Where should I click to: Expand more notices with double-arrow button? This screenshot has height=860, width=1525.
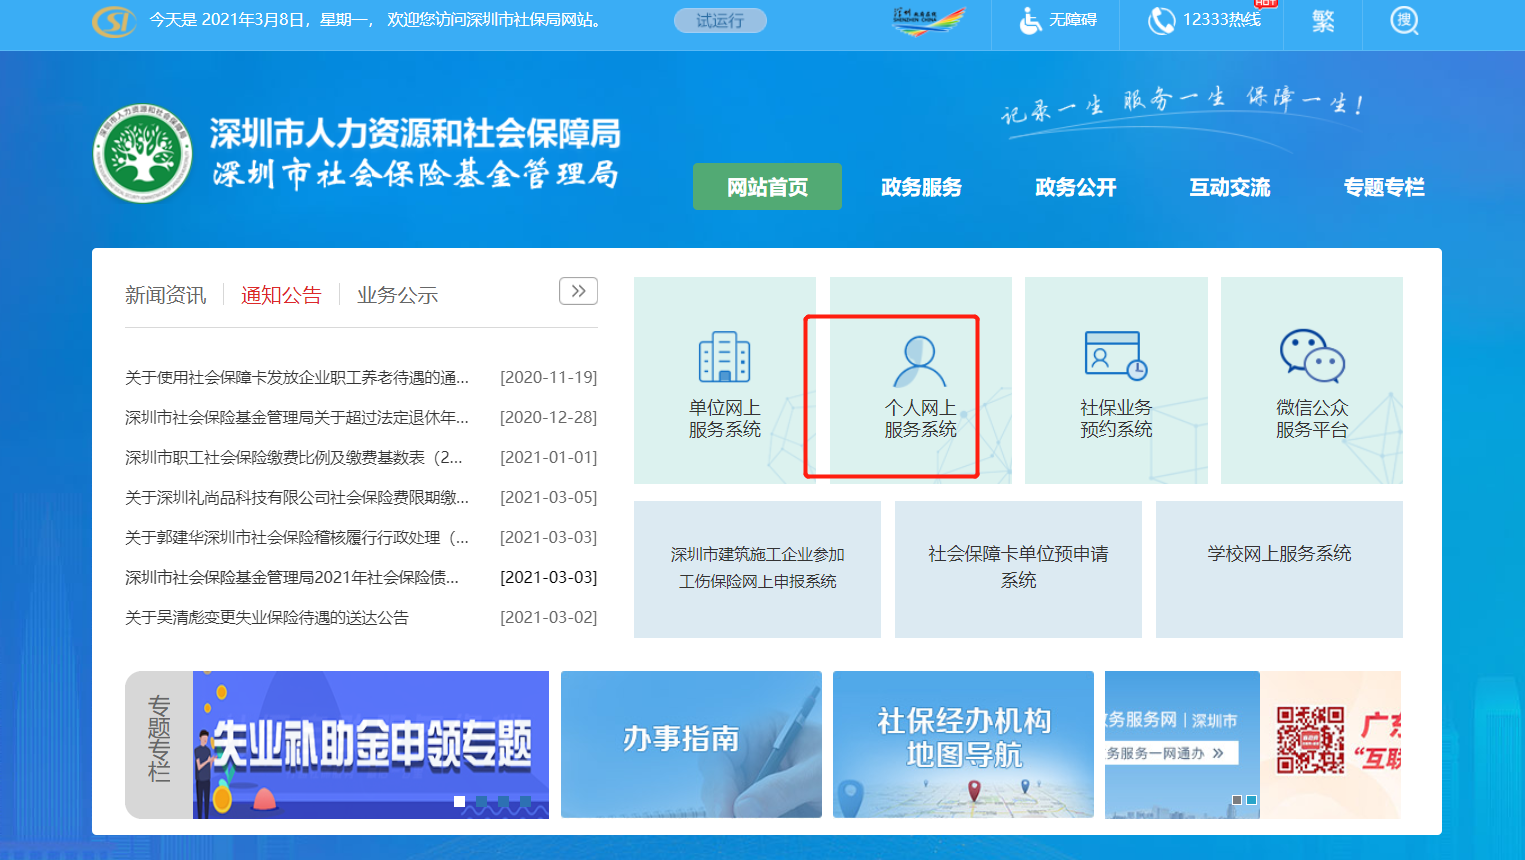578,291
